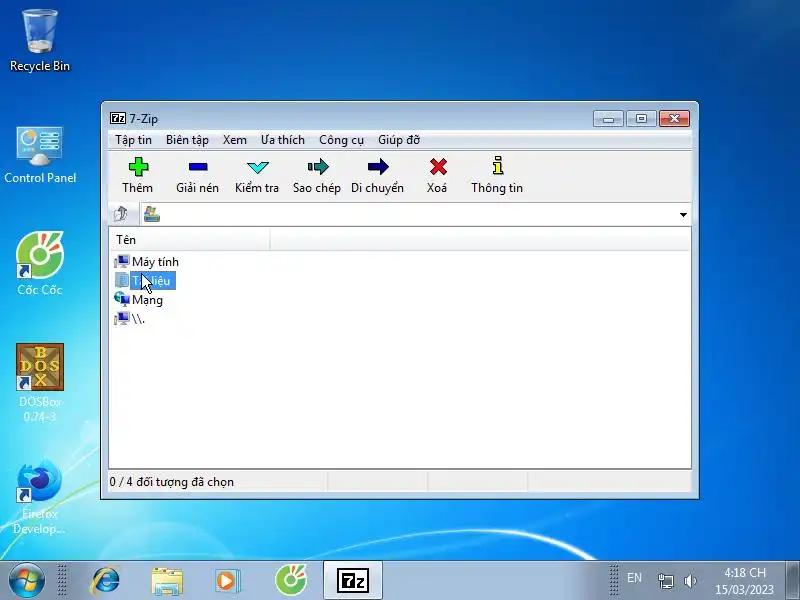Click the Kiểm tra (Test) checkmark icon
The image size is (800, 600).
coord(257,167)
